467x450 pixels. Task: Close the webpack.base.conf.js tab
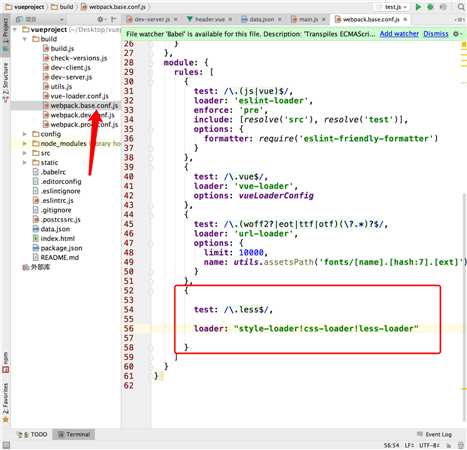(405, 19)
